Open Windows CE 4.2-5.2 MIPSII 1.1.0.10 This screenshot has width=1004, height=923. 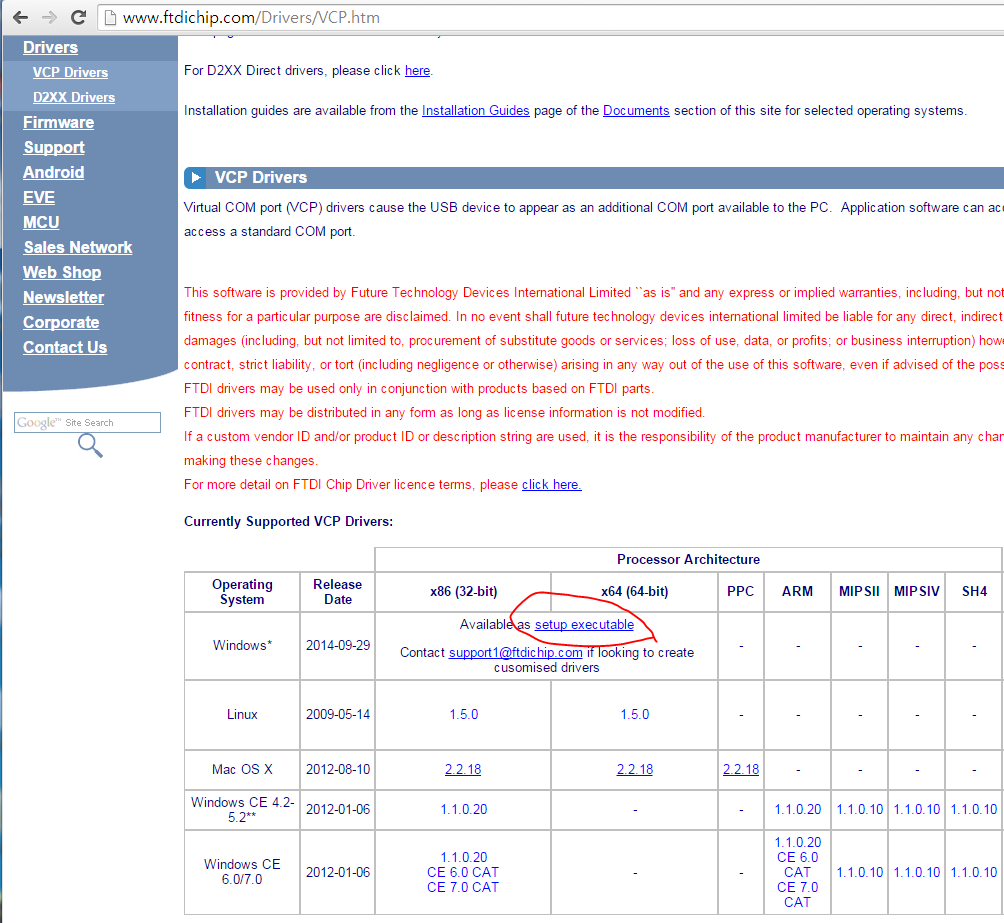click(860, 809)
